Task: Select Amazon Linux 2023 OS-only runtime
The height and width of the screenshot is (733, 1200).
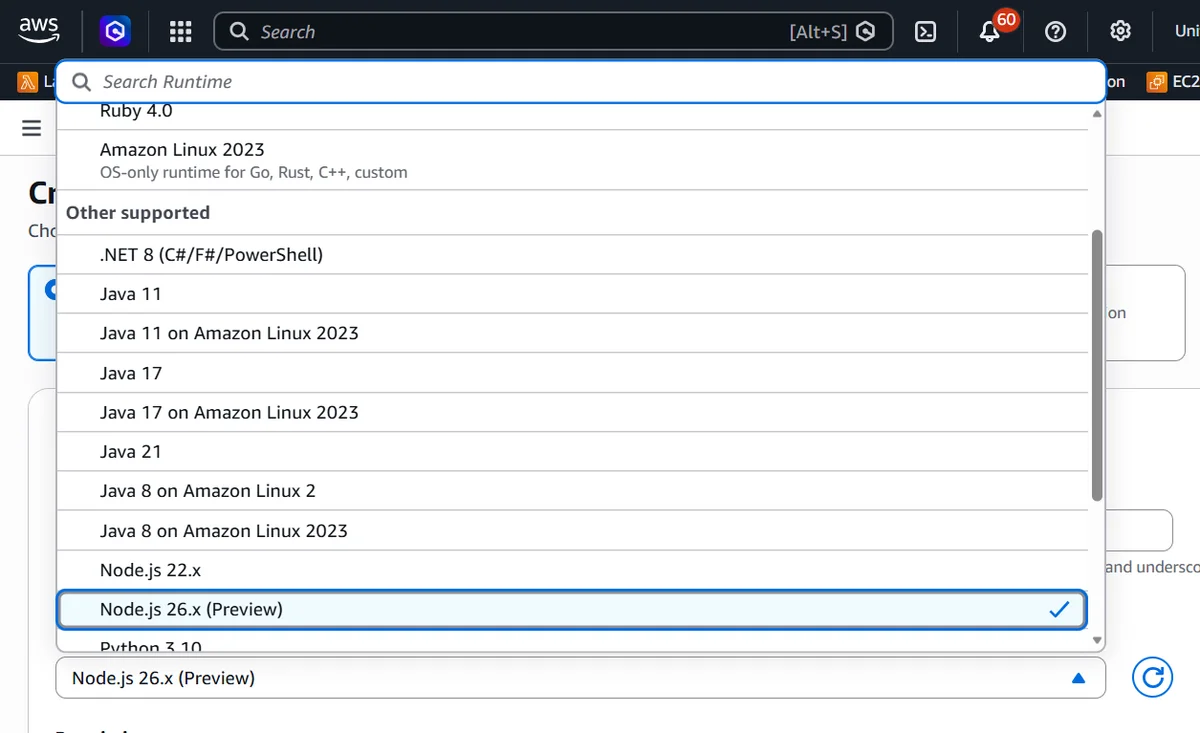Action: point(572,160)
